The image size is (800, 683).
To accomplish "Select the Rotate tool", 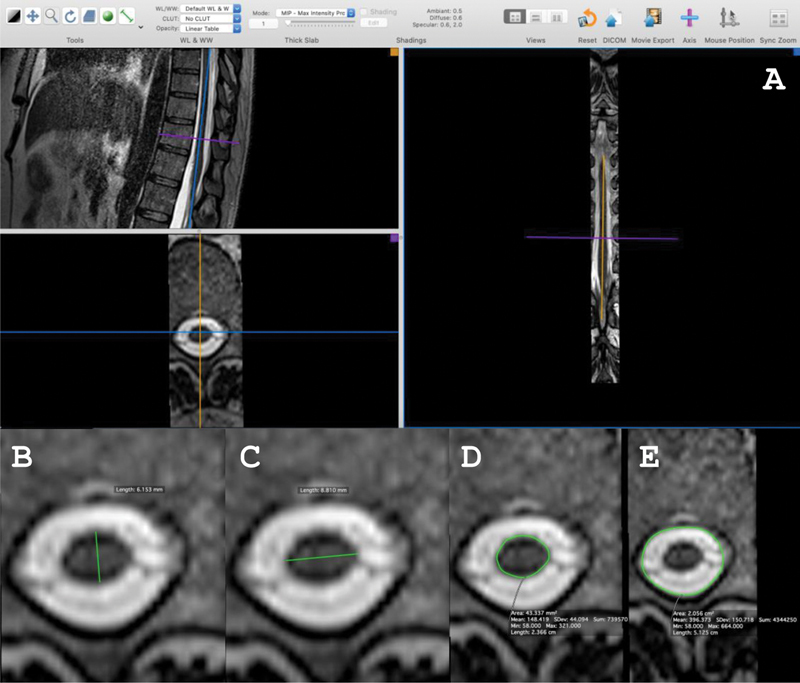I will [70, 16].
